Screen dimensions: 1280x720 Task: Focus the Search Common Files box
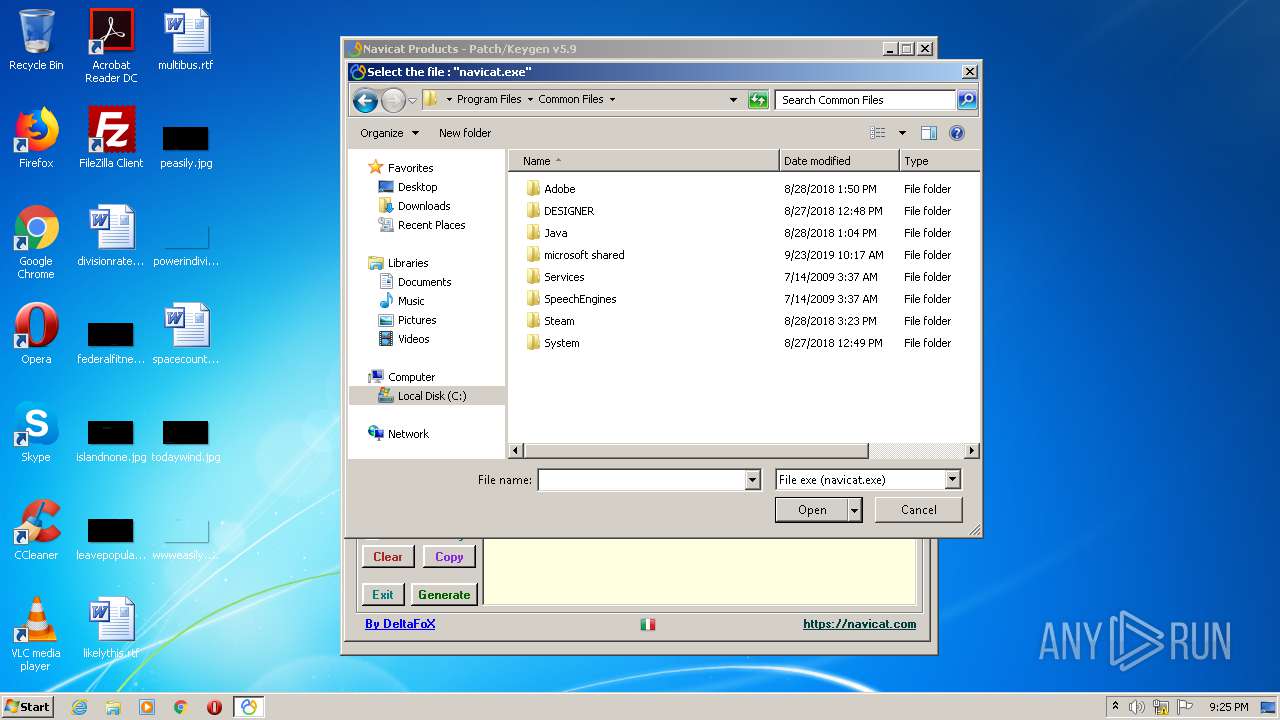[865, 100]
